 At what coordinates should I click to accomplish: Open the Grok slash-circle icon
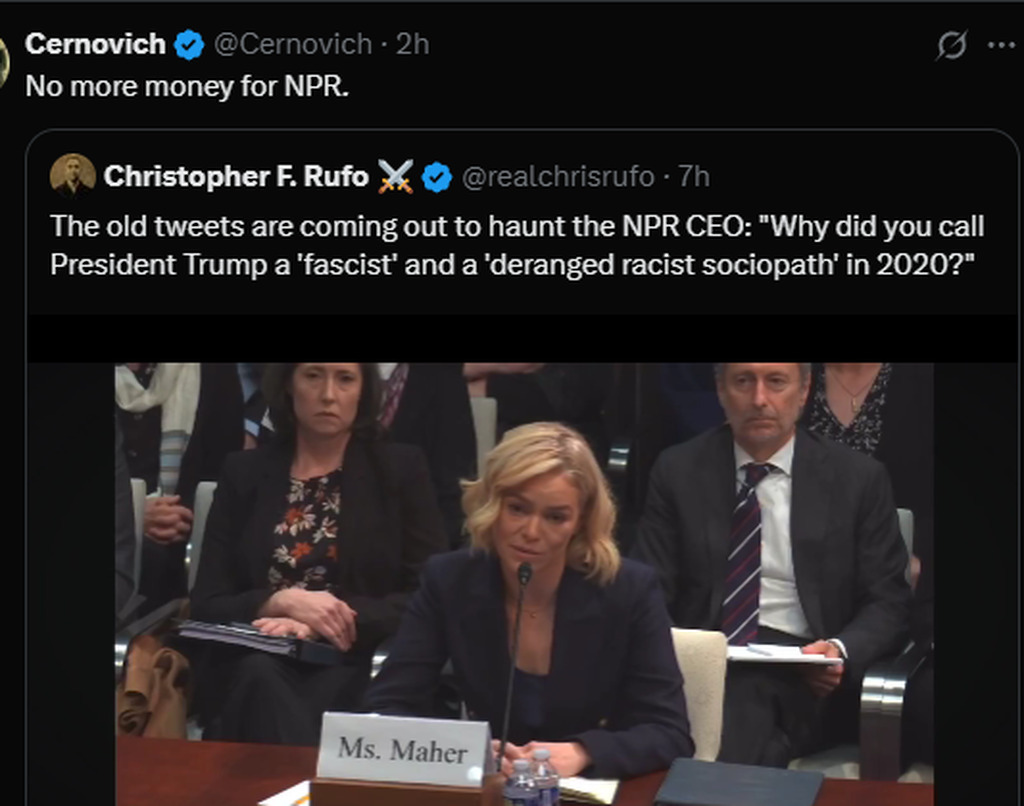click(952, 45)
